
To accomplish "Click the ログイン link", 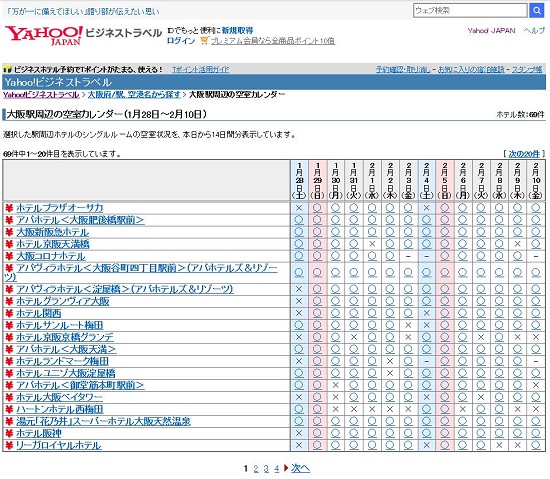I will click(181, 41).
